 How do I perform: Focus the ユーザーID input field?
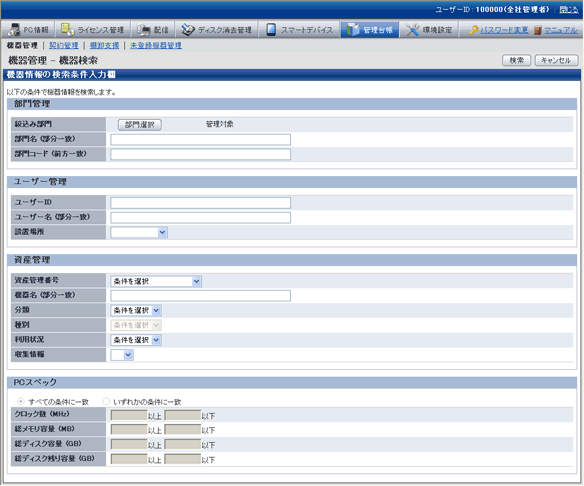pos(200,203)
